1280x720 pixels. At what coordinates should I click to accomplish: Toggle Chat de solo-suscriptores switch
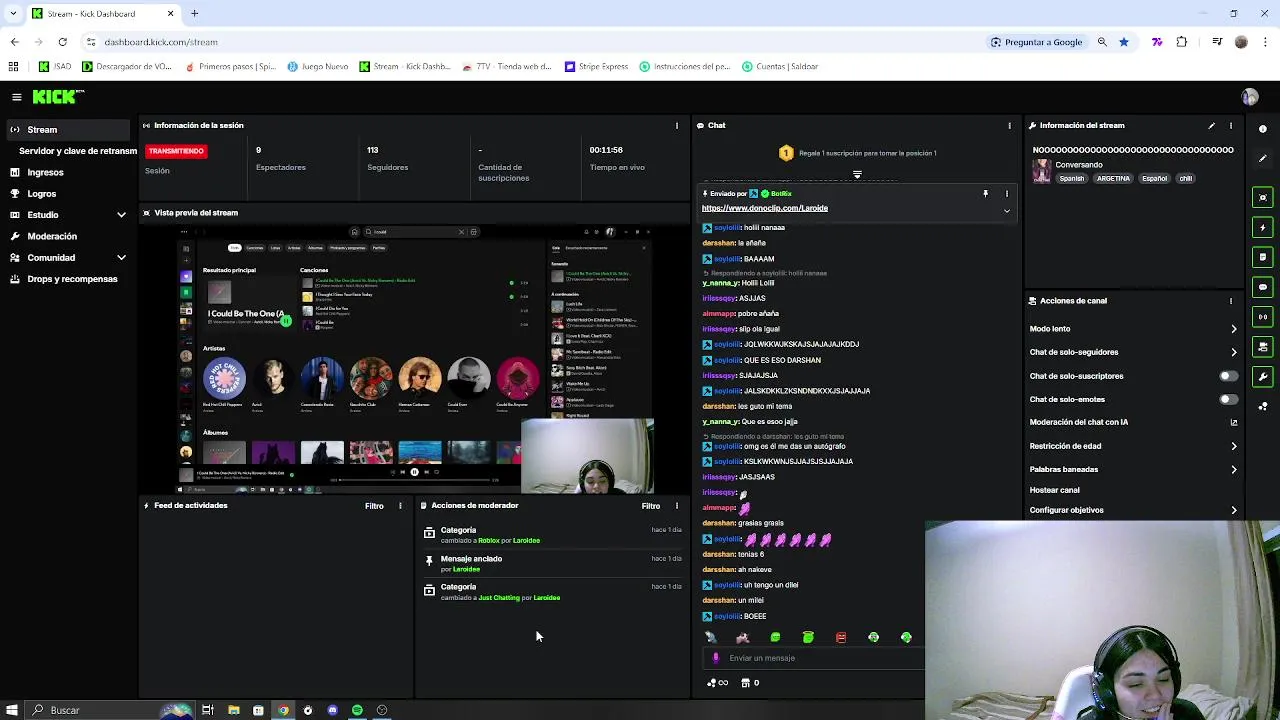tap(1228, 376)
